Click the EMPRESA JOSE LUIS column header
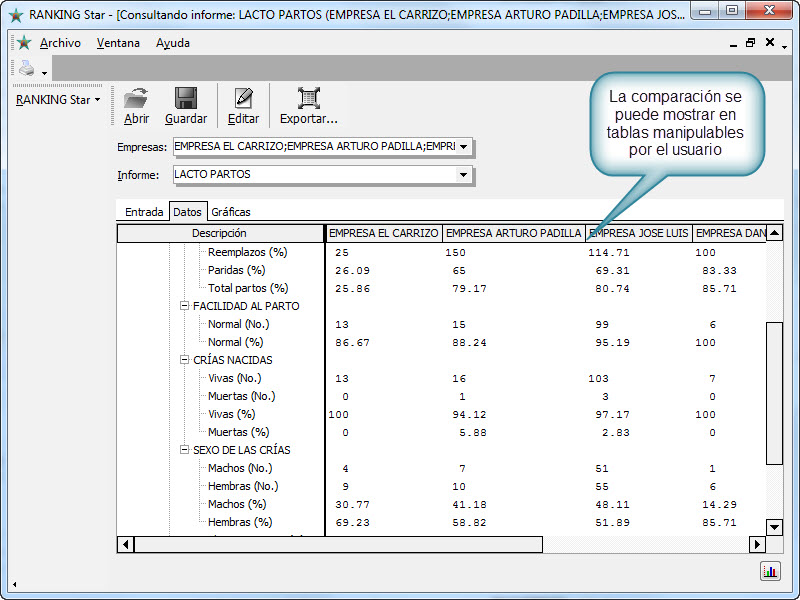 pos(639,233)
